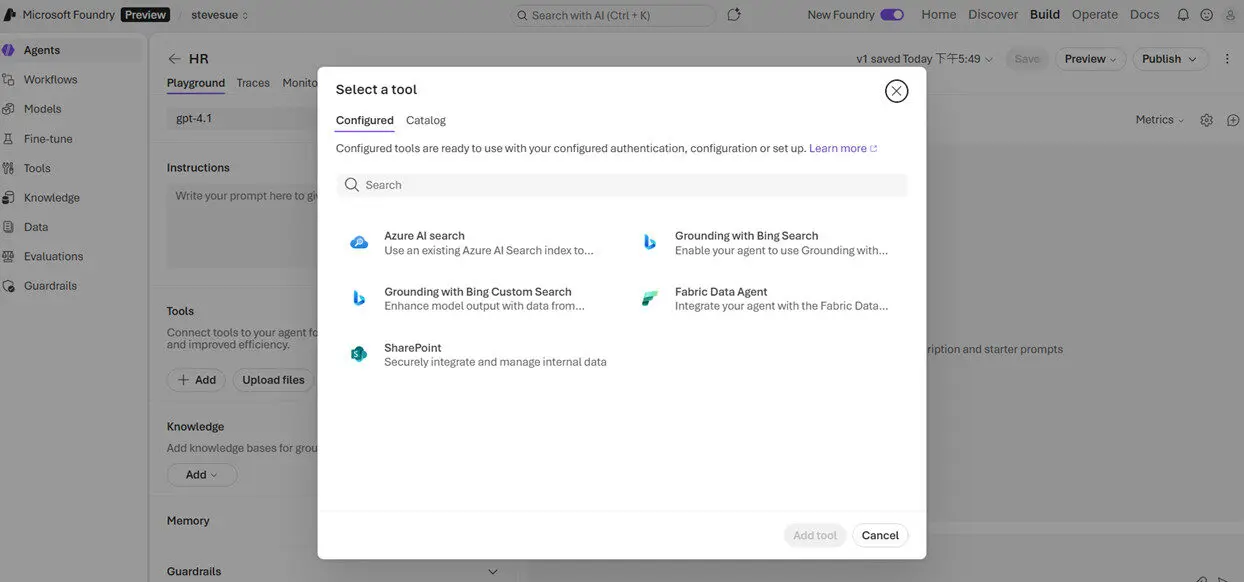Image resolution: width=1244 pixels, height=582 pixels.
Task: Close the Select a tool dialog
Action: pos(897,91)
